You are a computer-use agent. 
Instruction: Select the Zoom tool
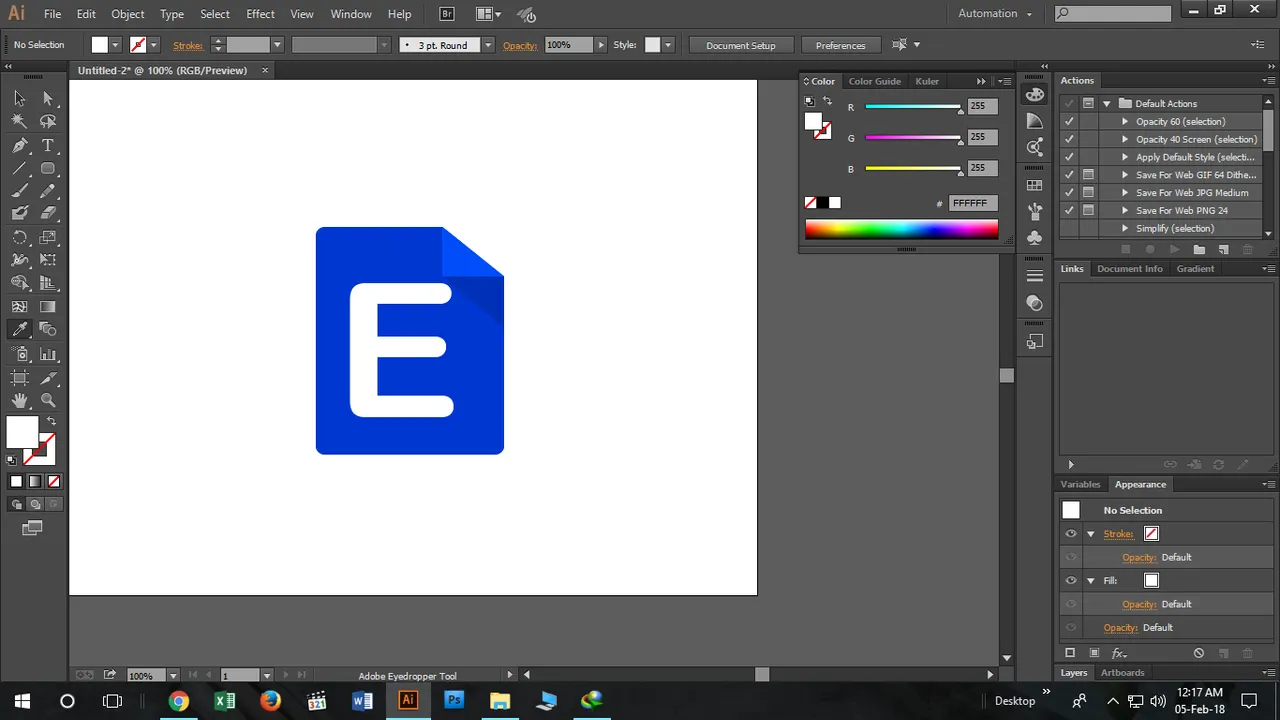click(47, 400)
